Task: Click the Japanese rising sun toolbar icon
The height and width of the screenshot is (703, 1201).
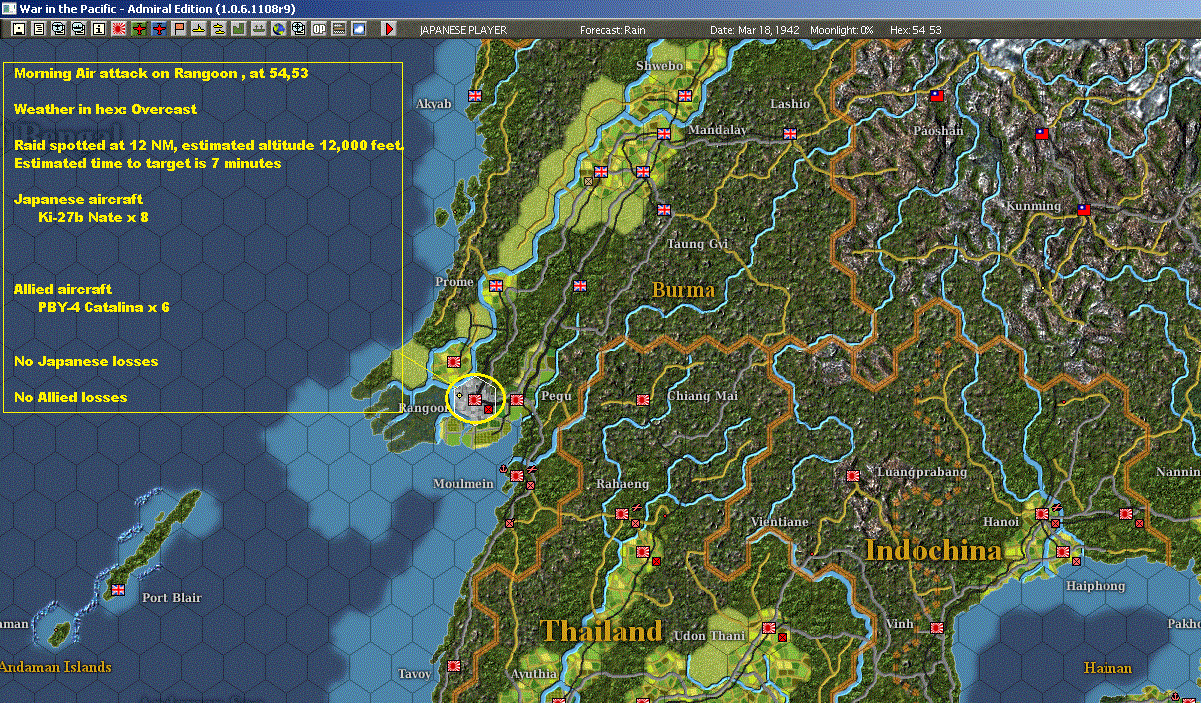Action: click(x=119, y=29)
